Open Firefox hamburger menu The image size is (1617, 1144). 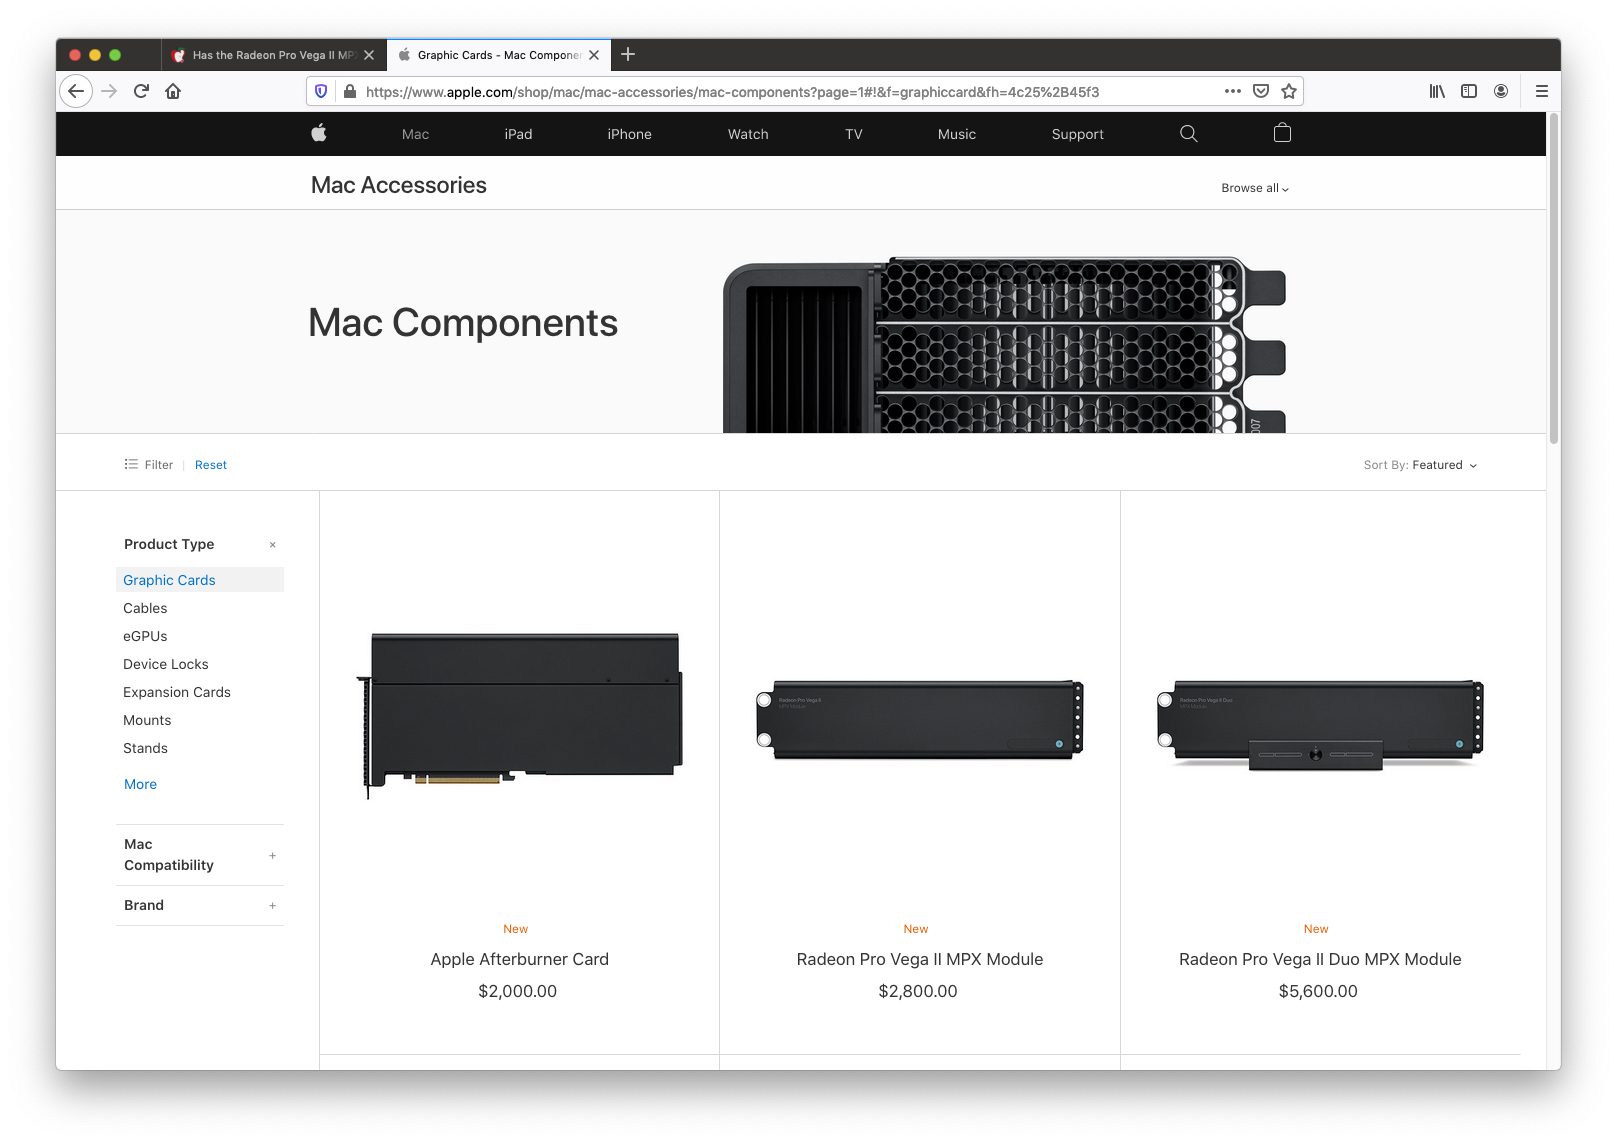[1542, 91]
